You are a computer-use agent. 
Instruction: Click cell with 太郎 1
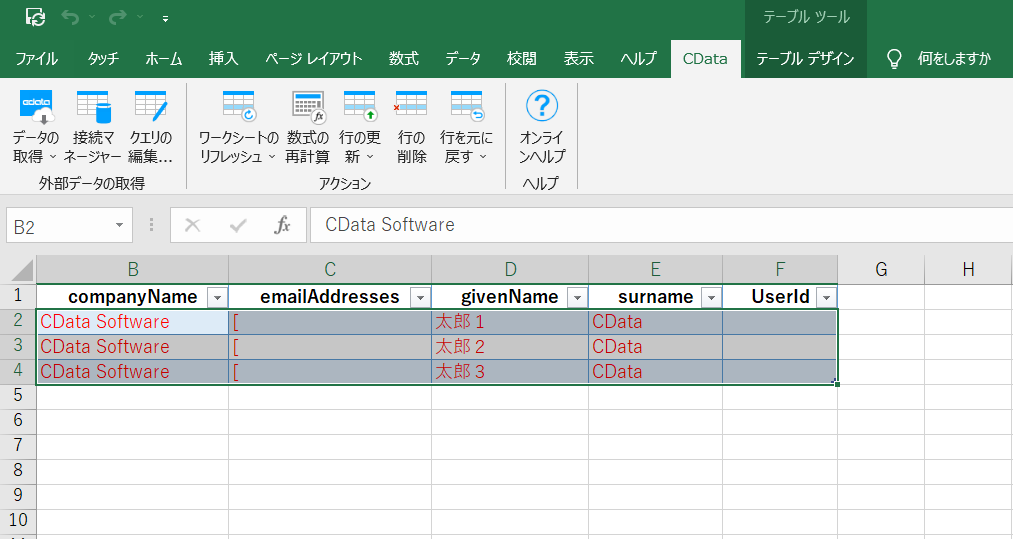510,322
